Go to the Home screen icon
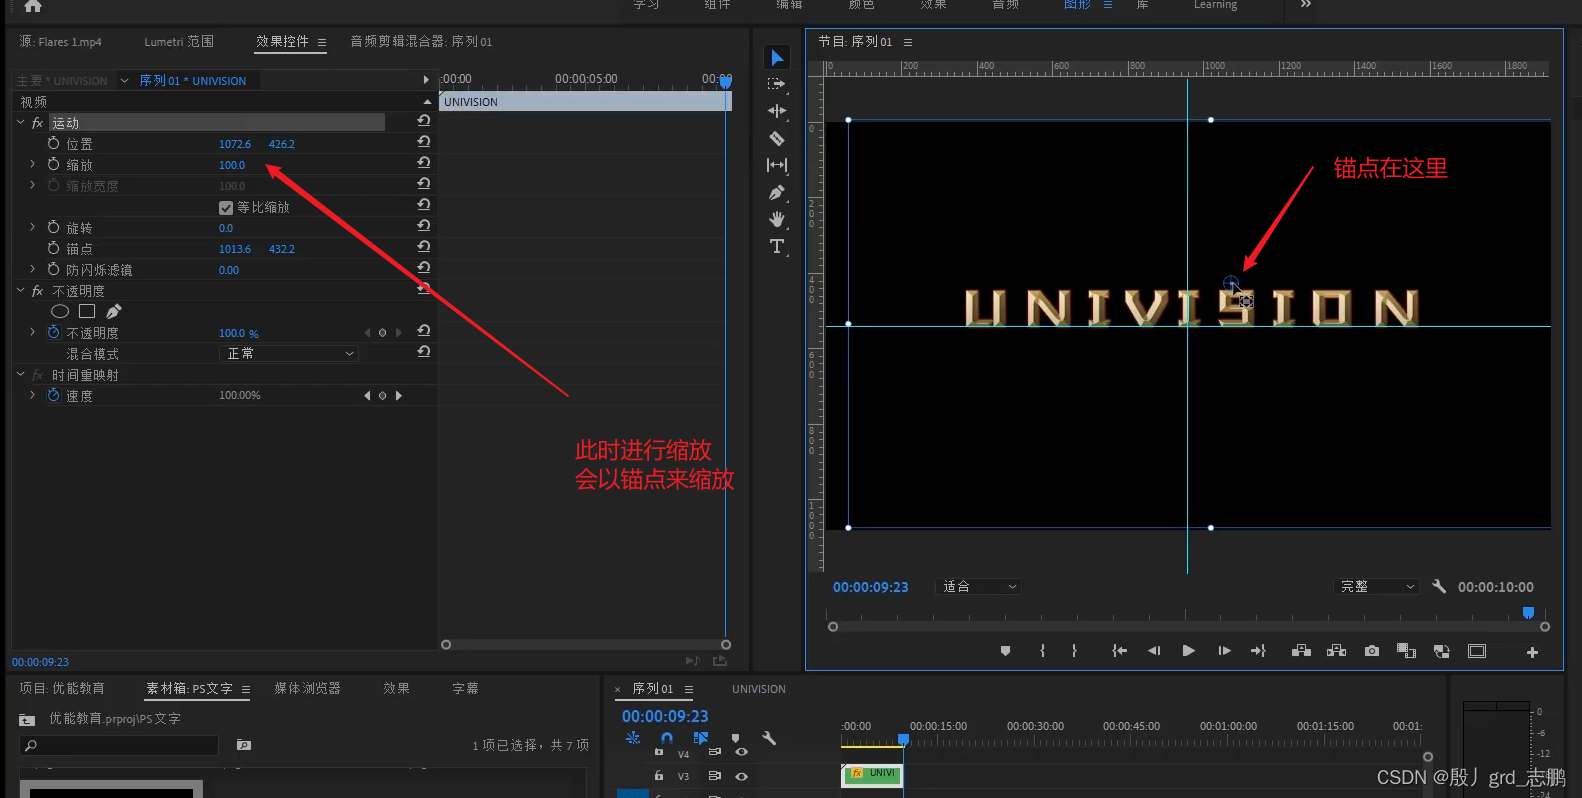This screenshot has height=798, width=1582. click(33, 6)
